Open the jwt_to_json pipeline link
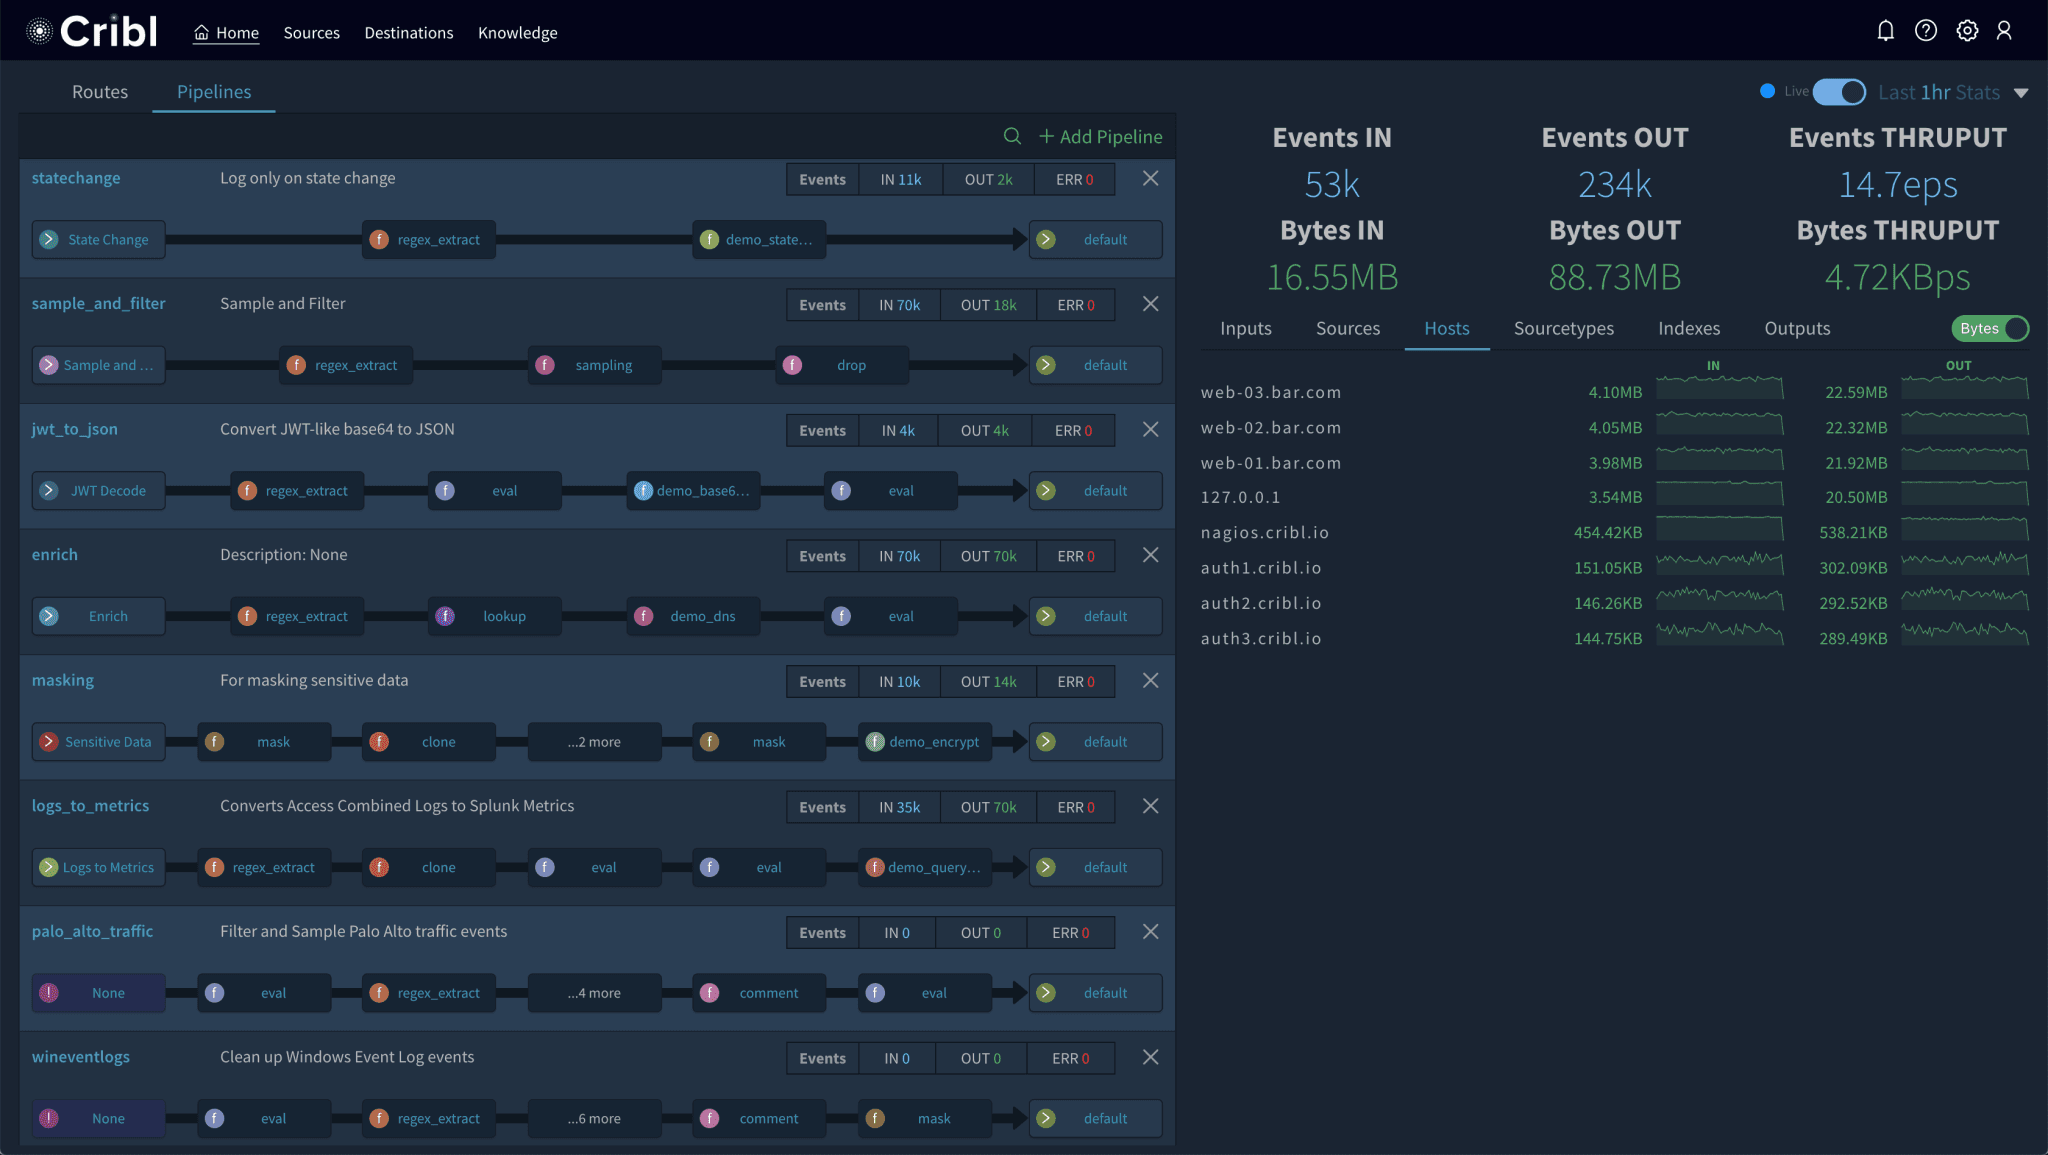The width and height of the screenshot is (2048, 1155). (x=73, y=428)
